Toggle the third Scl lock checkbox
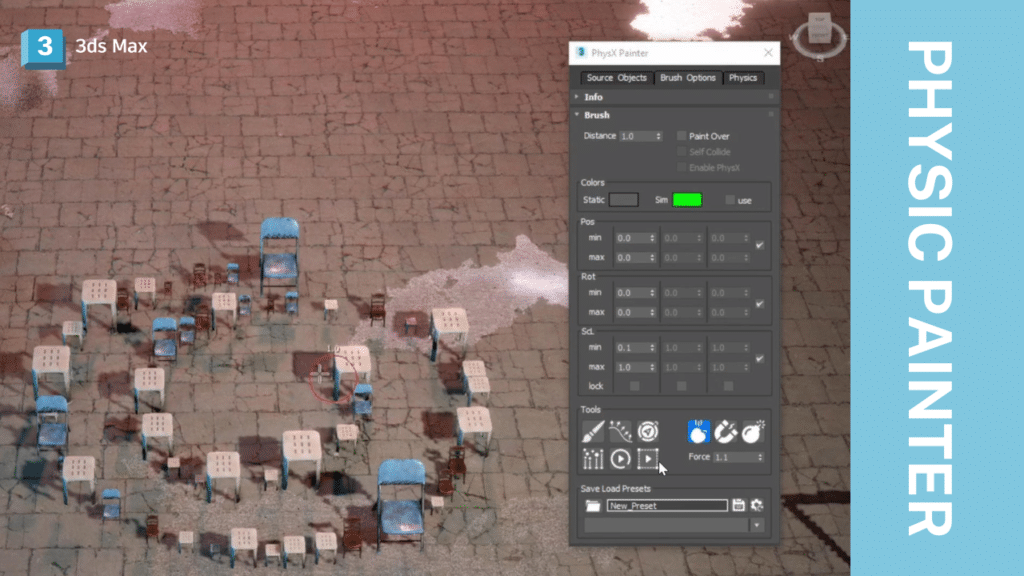The image size is (1024, 576). (x=728, y=386)
